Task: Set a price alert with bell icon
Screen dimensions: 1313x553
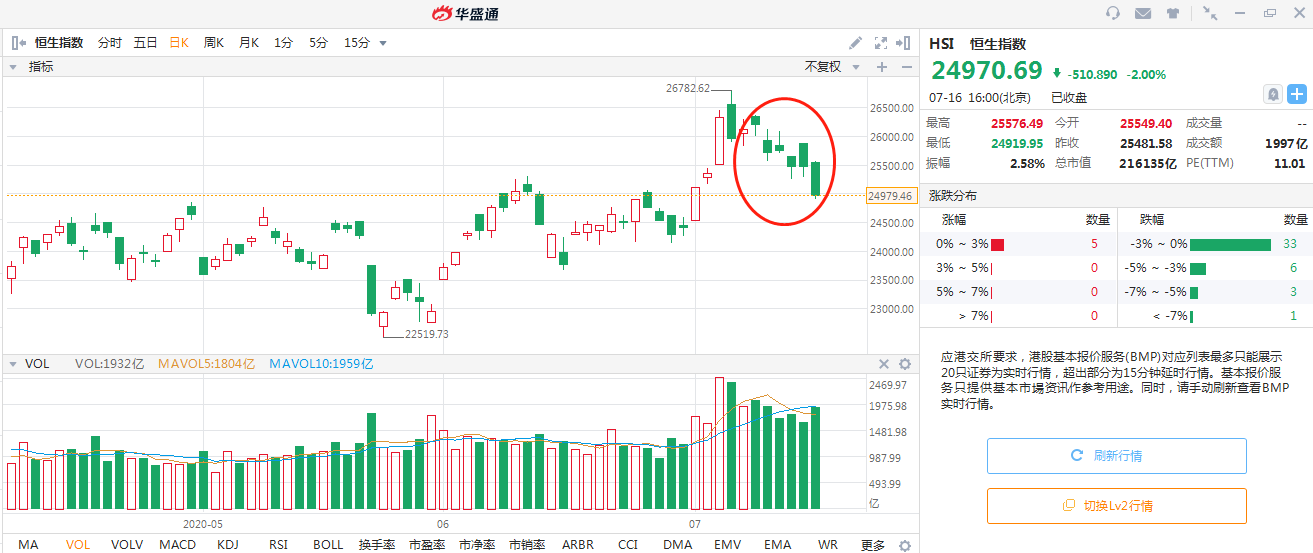Action: (1273, 94)
